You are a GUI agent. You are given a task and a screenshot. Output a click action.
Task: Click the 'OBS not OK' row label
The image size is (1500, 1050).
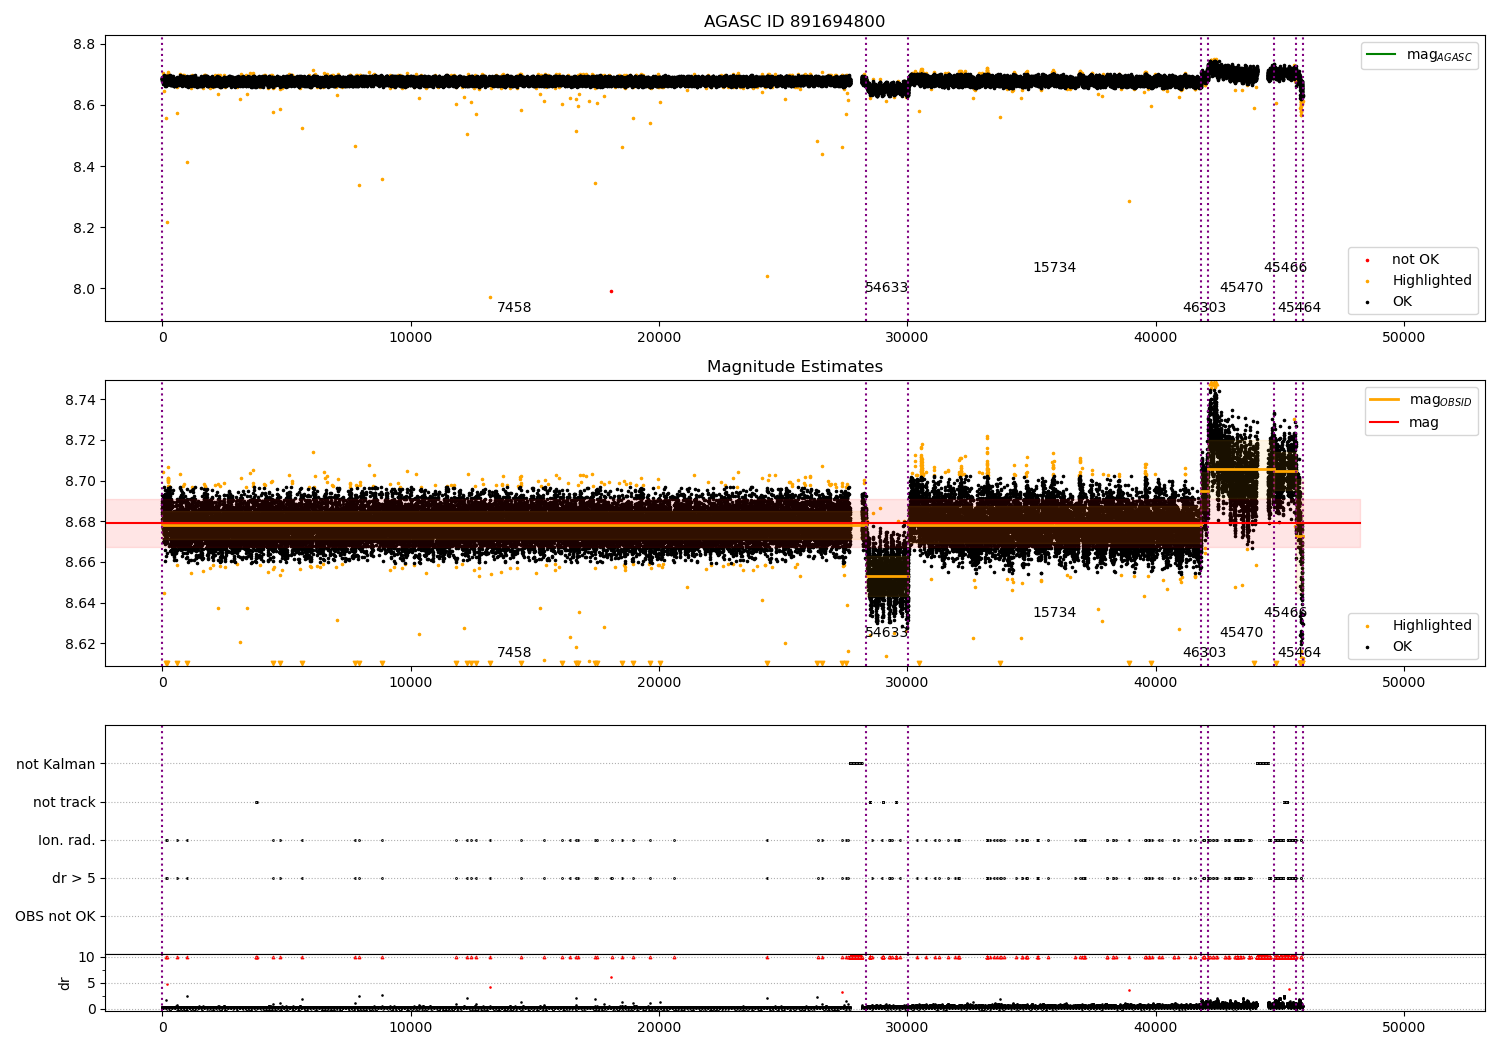click(x=55, y=917)
